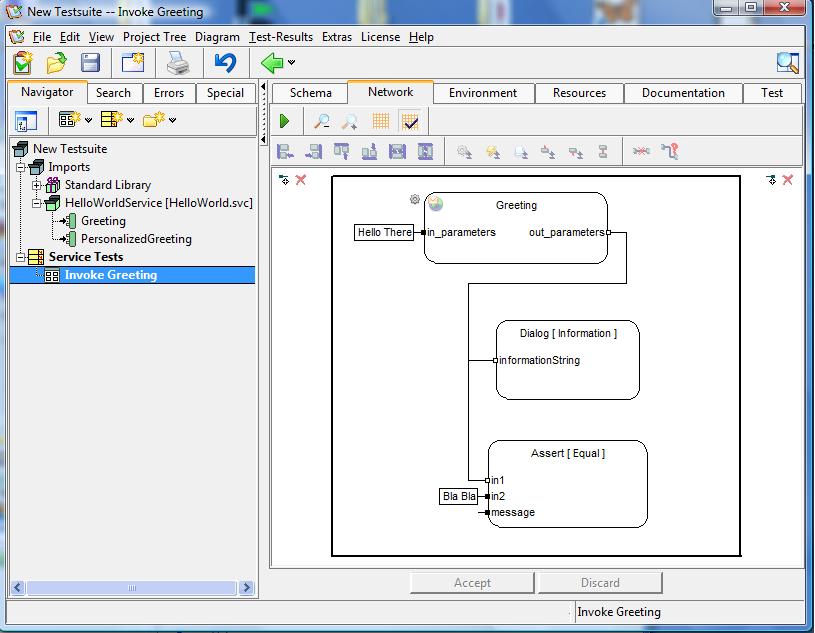Click the green Run button in Network toolbar
This screenshot has width=815, height=633.
tap(285, 121)
